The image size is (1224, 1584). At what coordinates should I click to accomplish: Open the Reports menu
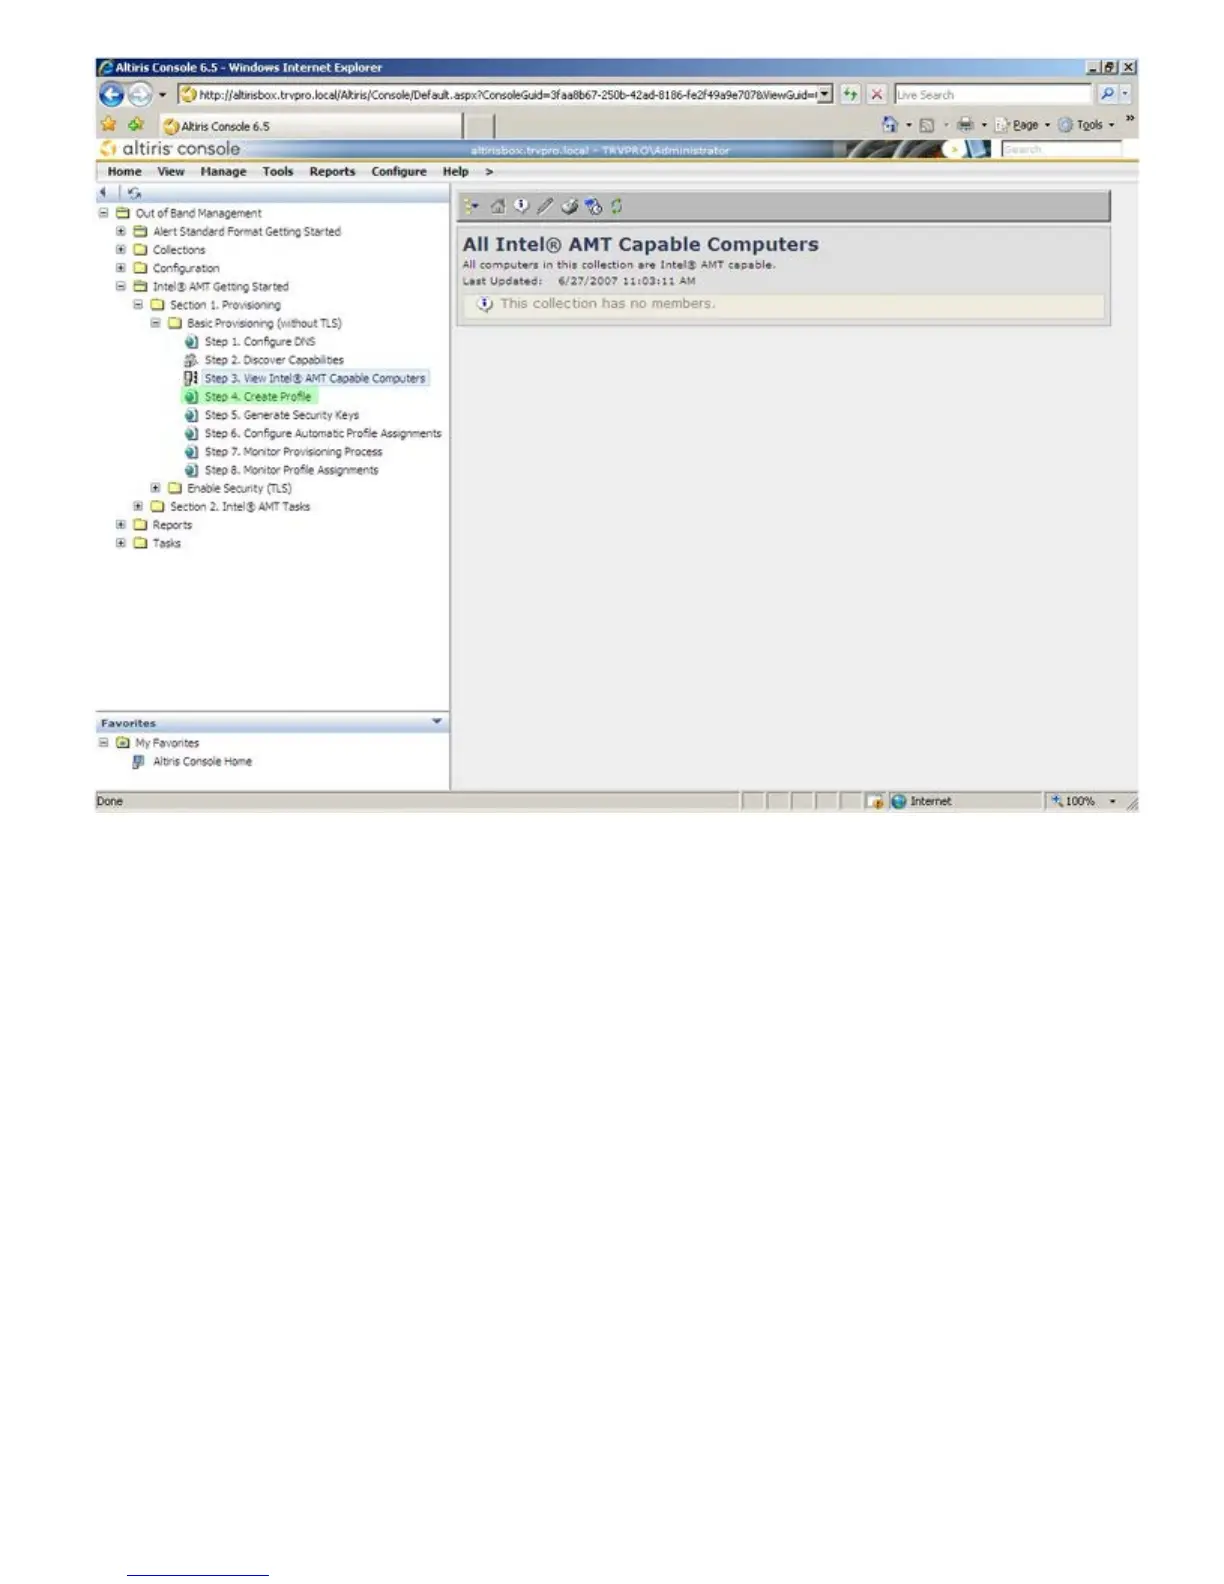[x=332, y=172]
